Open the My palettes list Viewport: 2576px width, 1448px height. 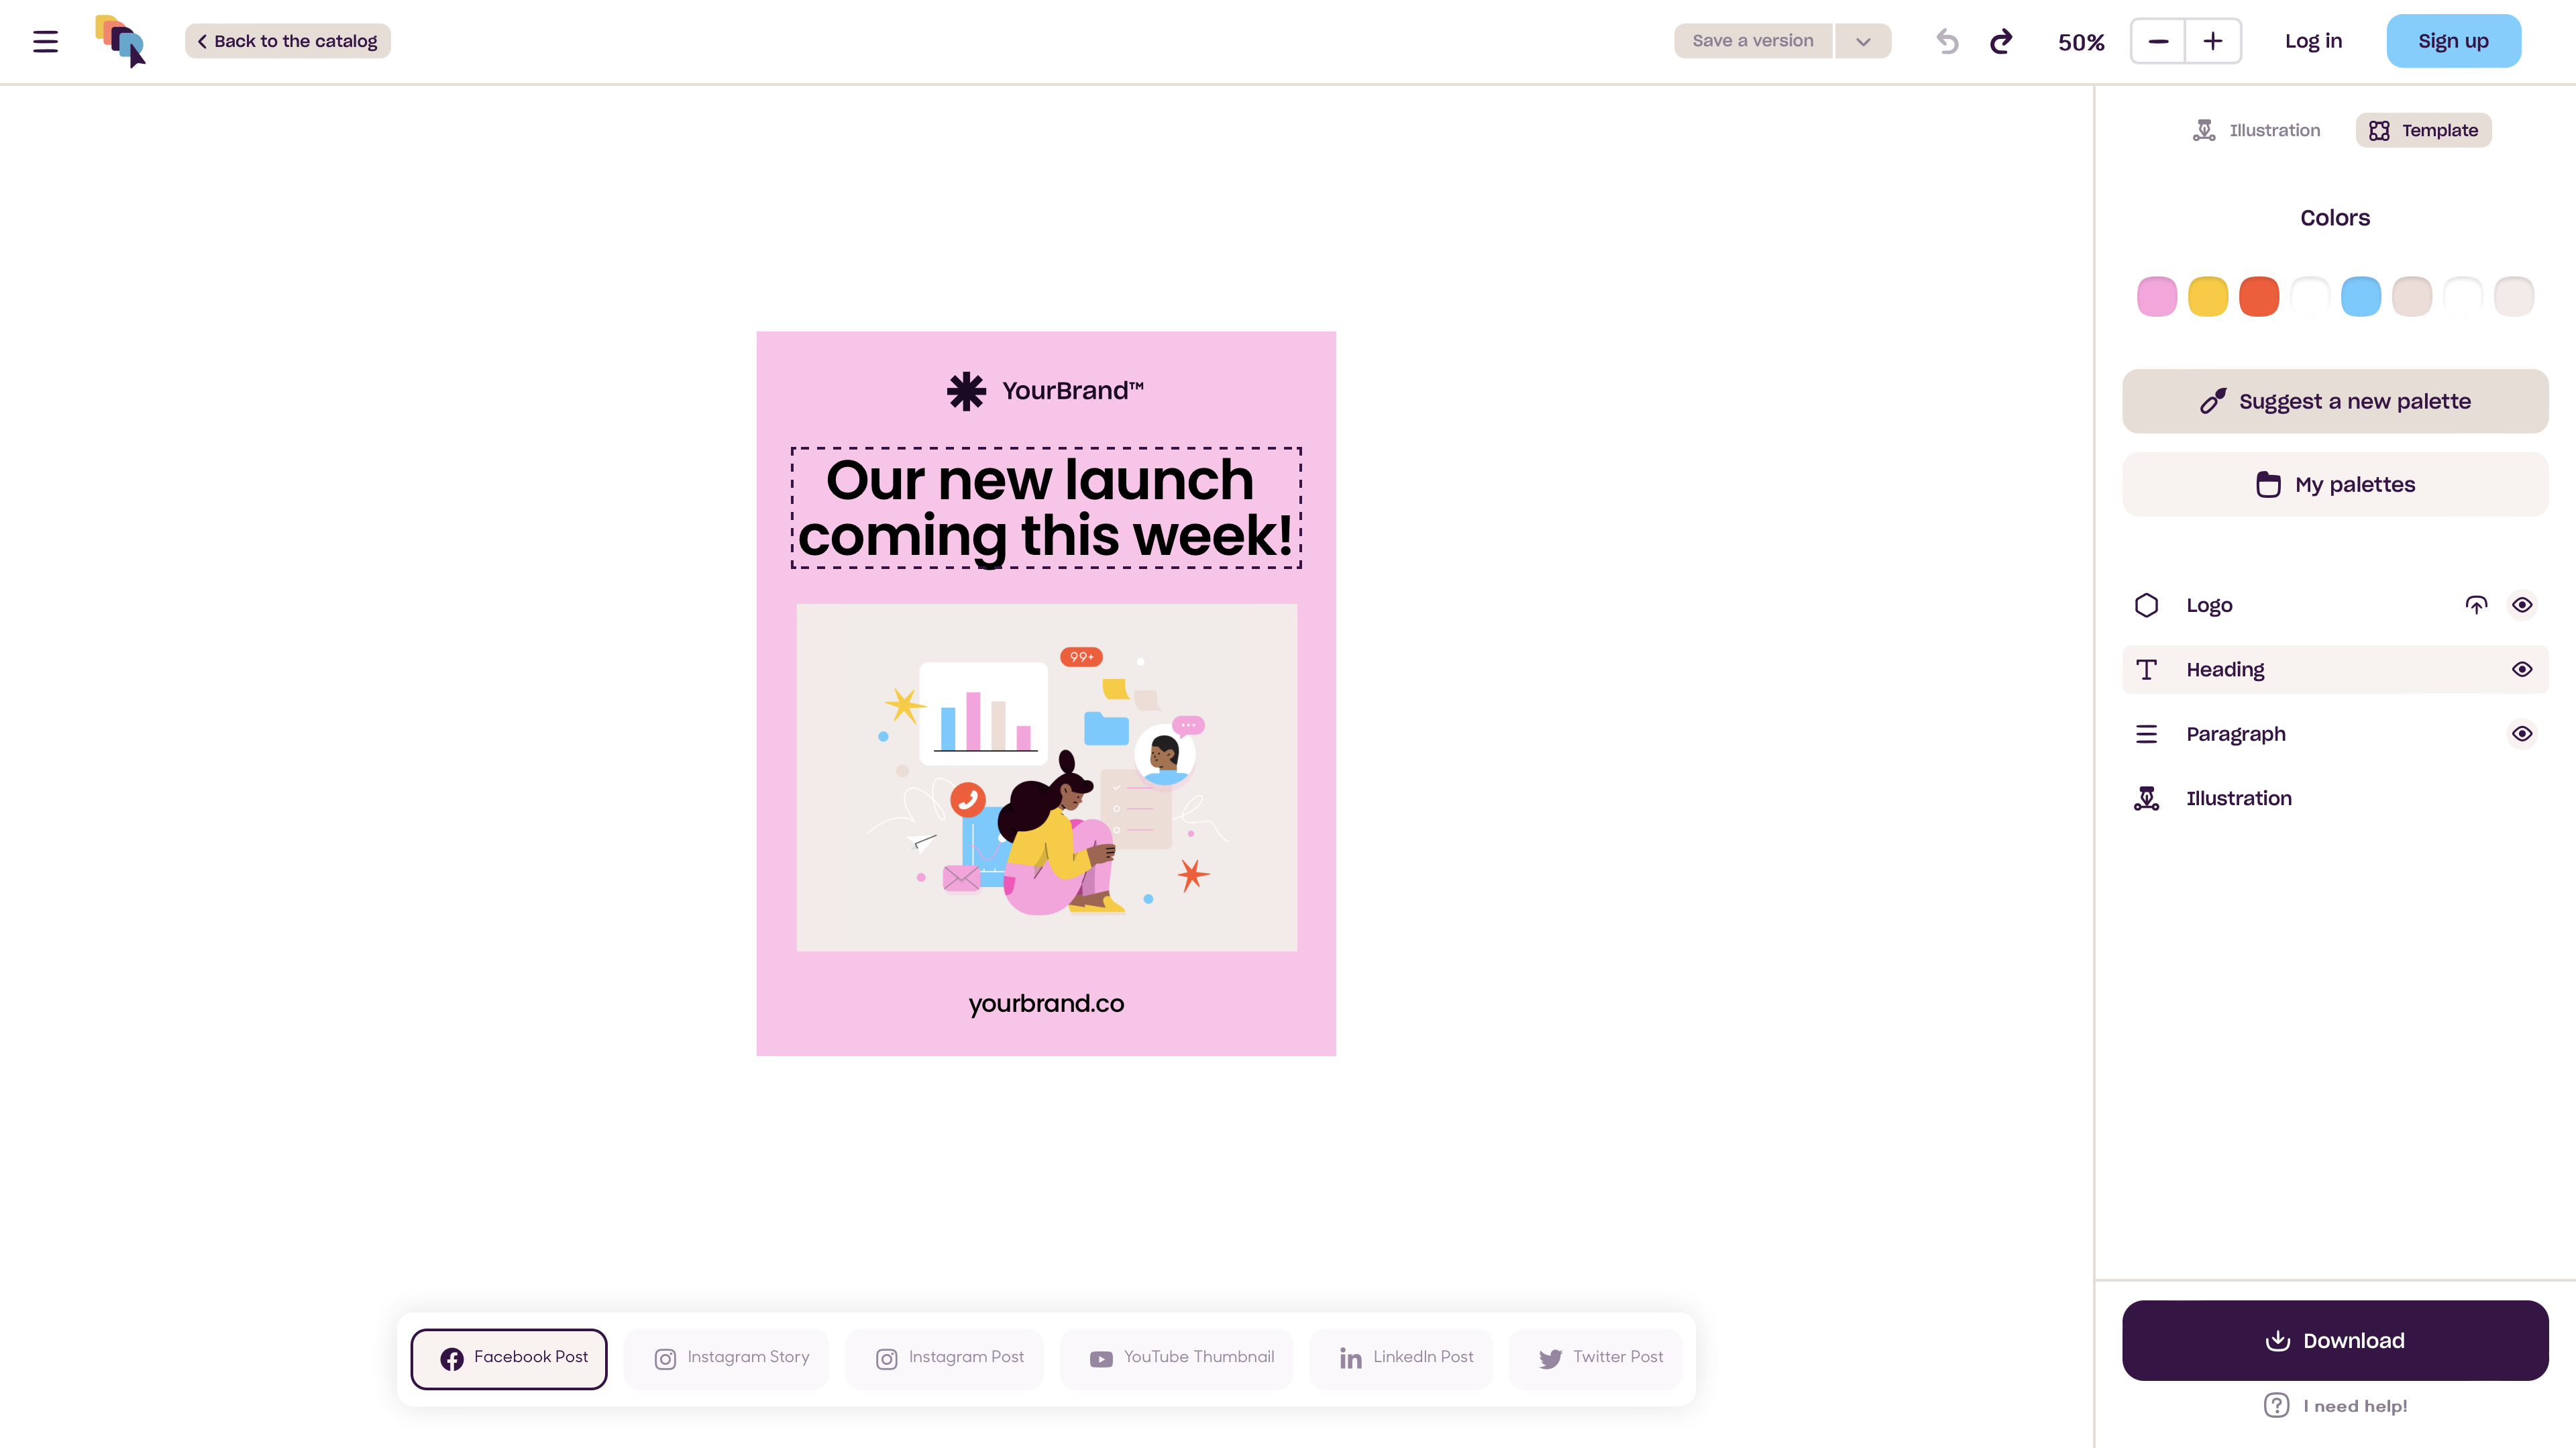[x=2335, y=485]
